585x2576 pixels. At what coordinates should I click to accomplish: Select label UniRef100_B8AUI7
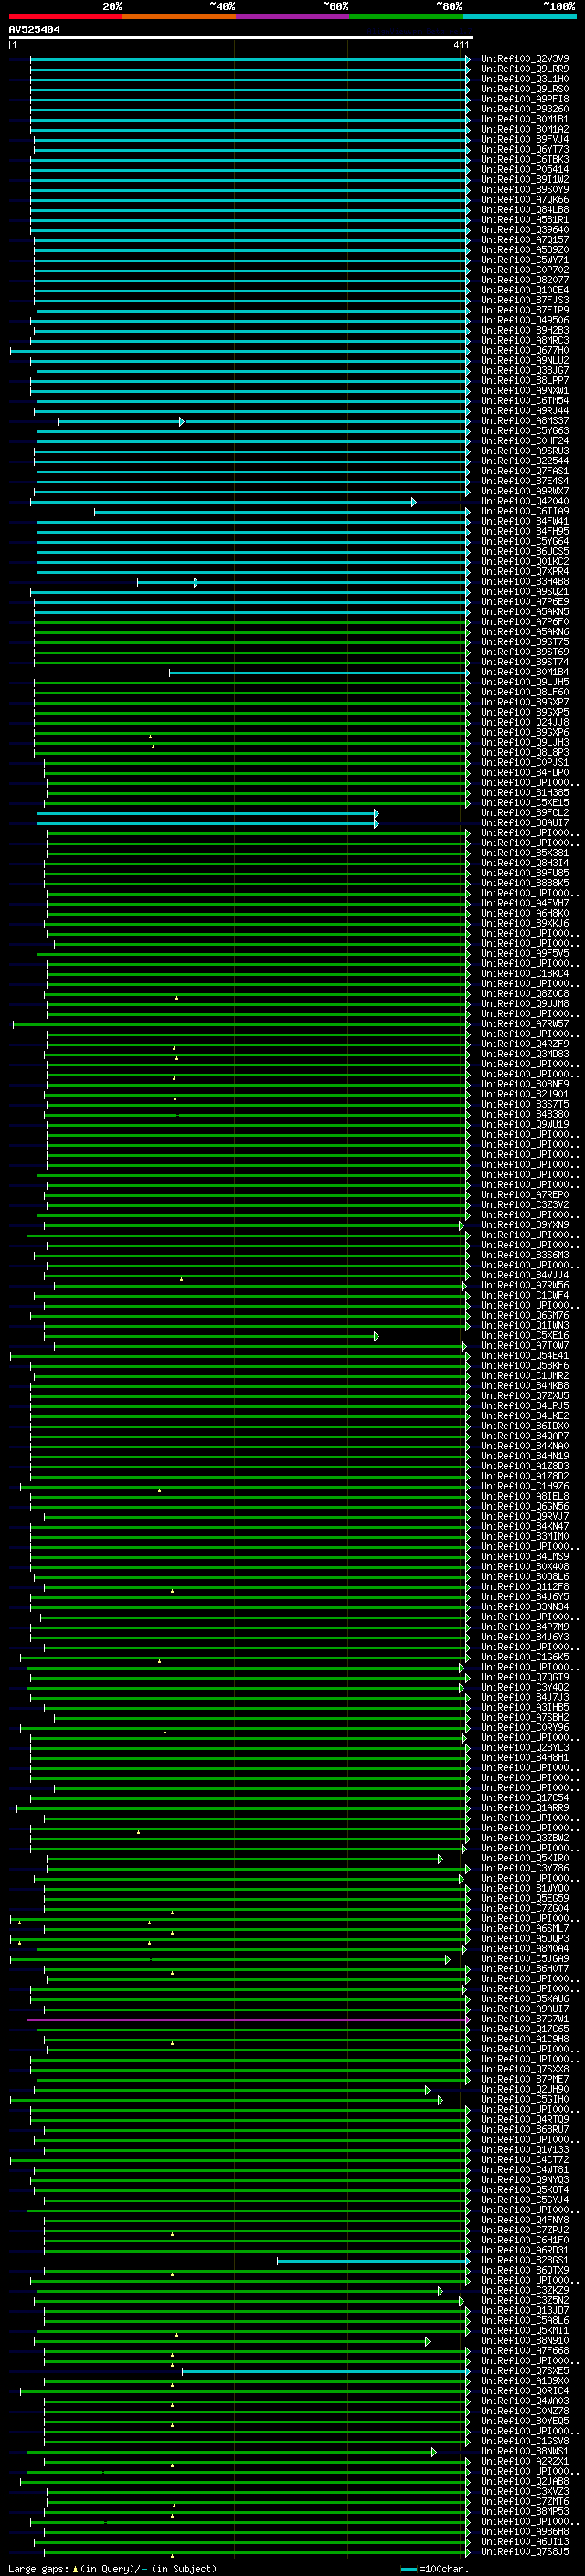(525, 823)
